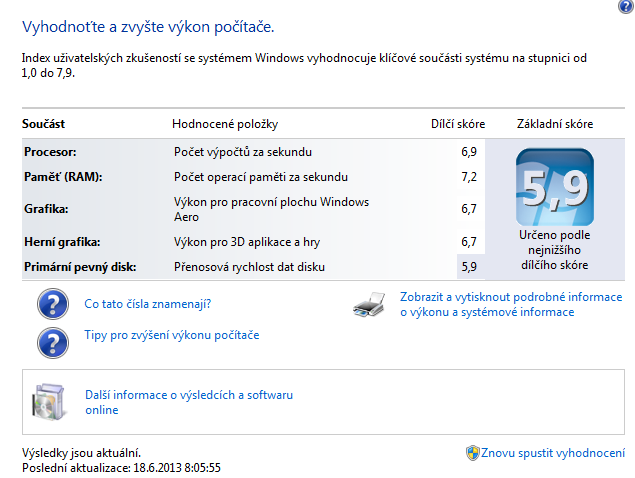Open "Tipy pro zvýšení výkonu počítače" link
This screenshot has height=478, width=635.
coord(171,335)
